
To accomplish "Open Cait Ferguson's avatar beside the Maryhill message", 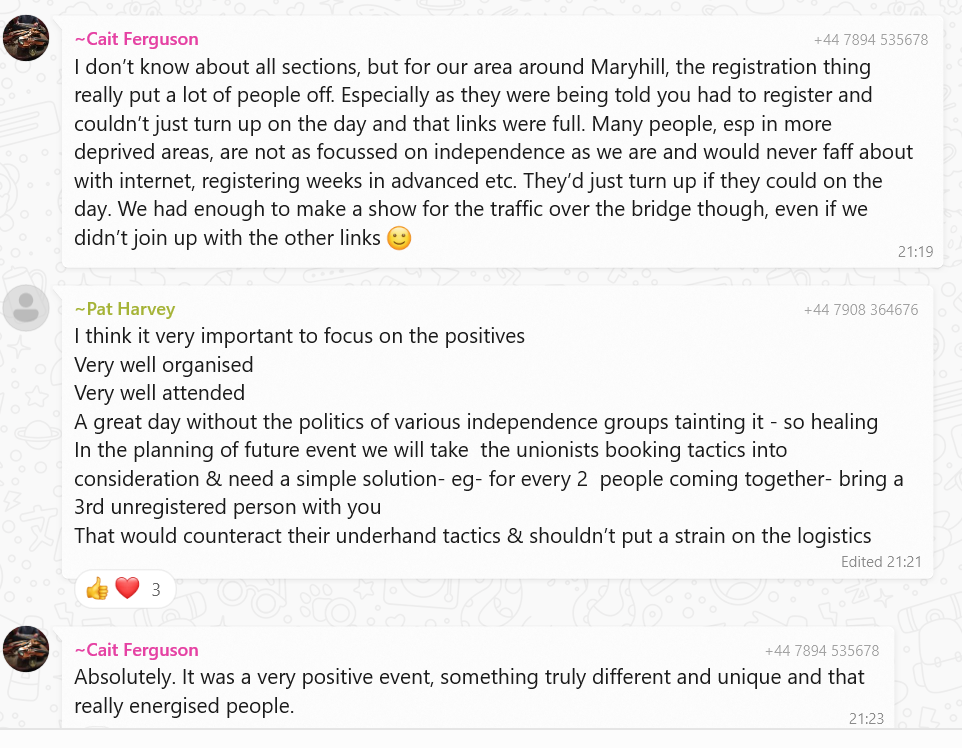I will click(26, 39).
